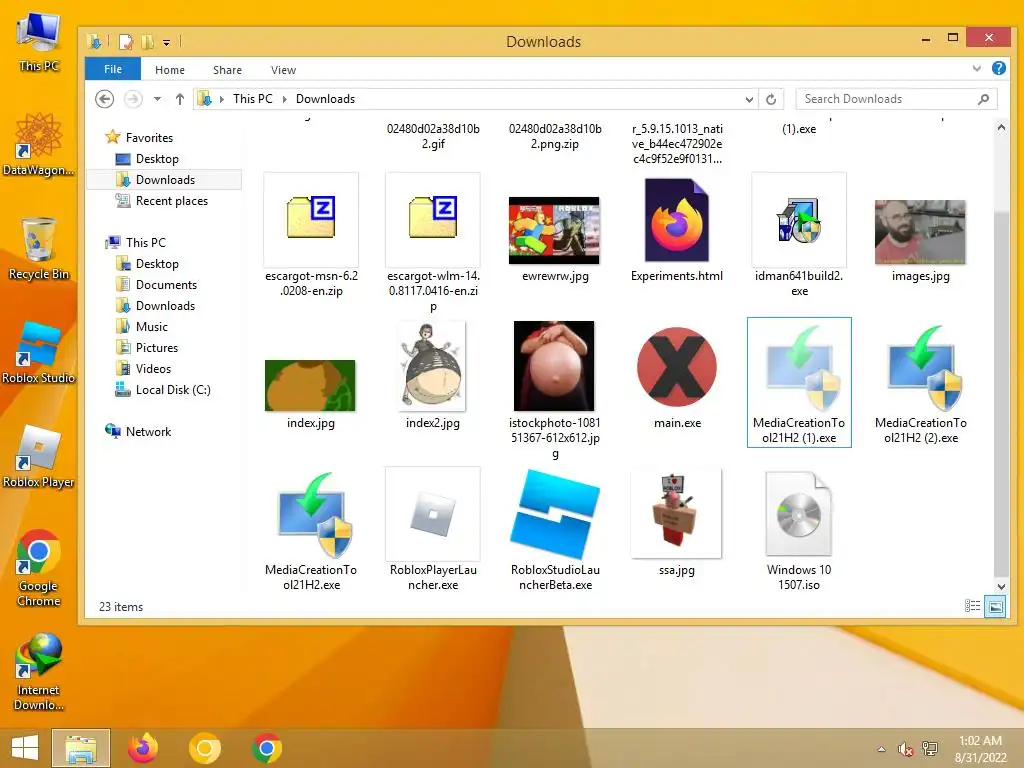Open the View ribbon tab
The image size is (1024, 768).
pyautogui.click(x=283, y=70)
